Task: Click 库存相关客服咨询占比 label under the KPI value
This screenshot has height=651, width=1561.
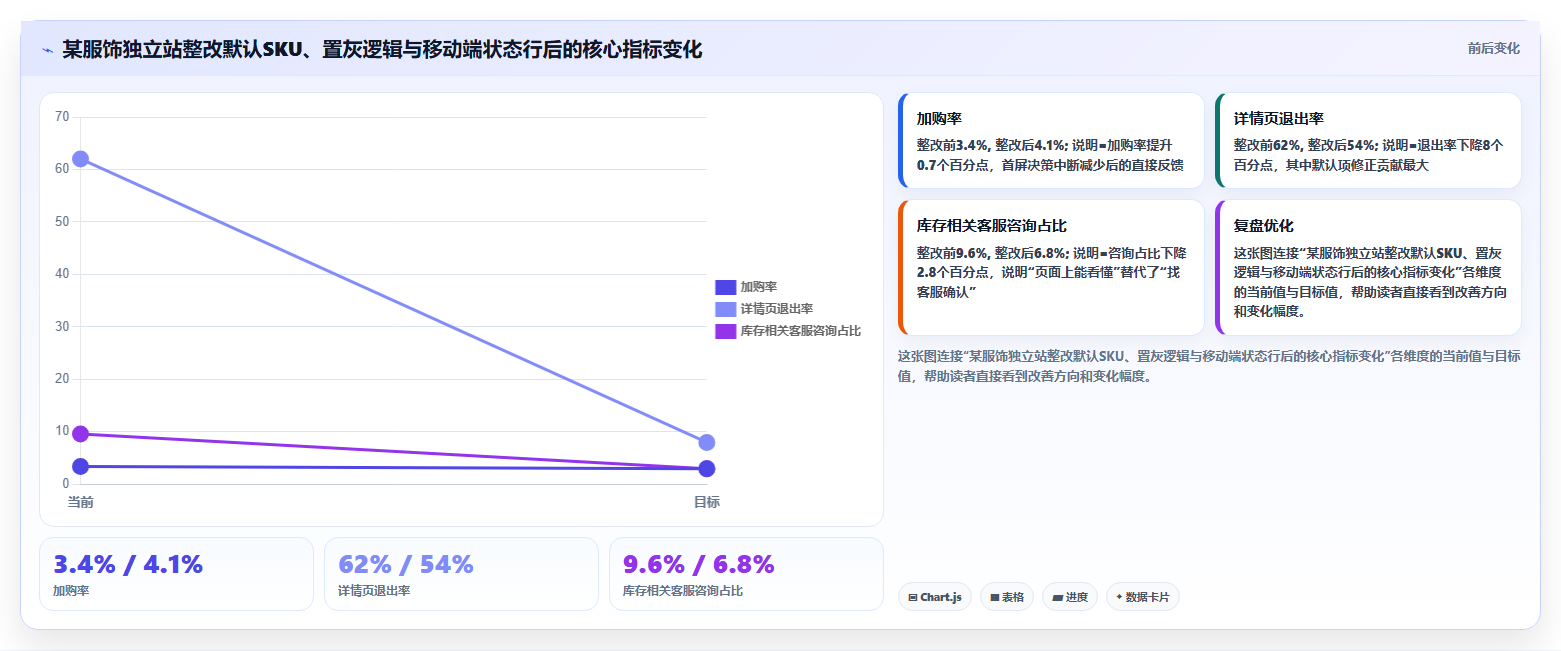Action: click(x=682, y=591)
